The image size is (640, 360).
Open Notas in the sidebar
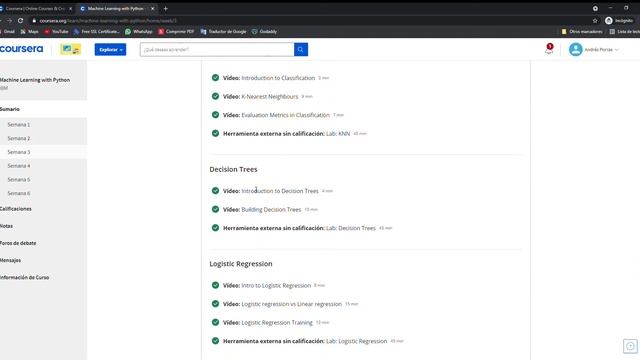[x=6, y=226]
